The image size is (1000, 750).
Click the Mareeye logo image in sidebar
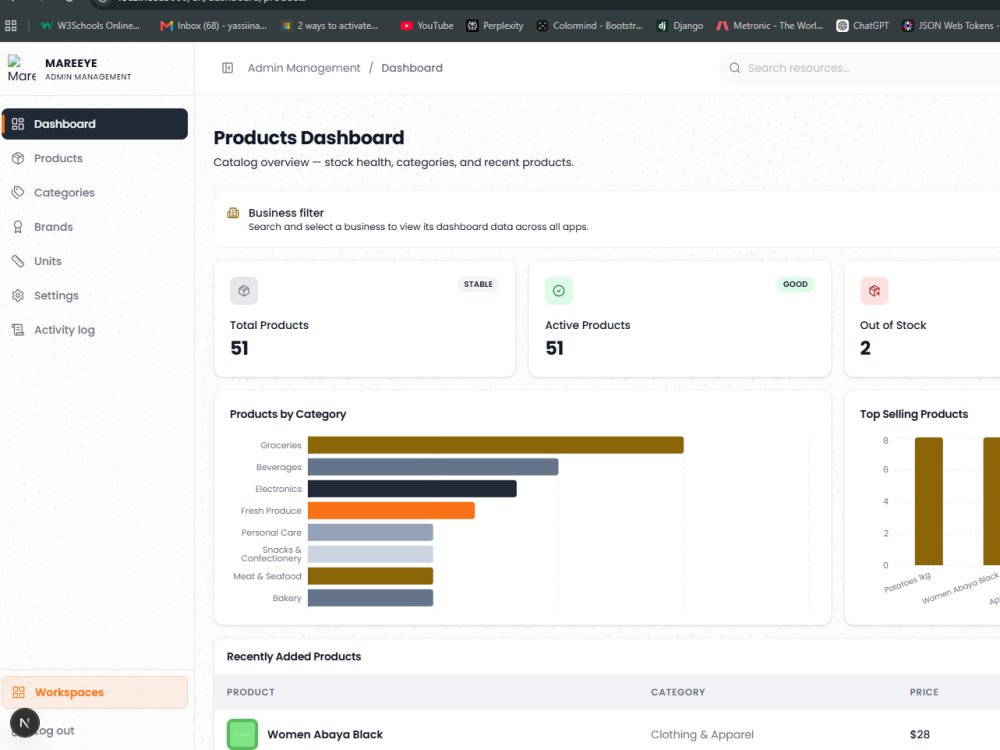coord(22,69)
